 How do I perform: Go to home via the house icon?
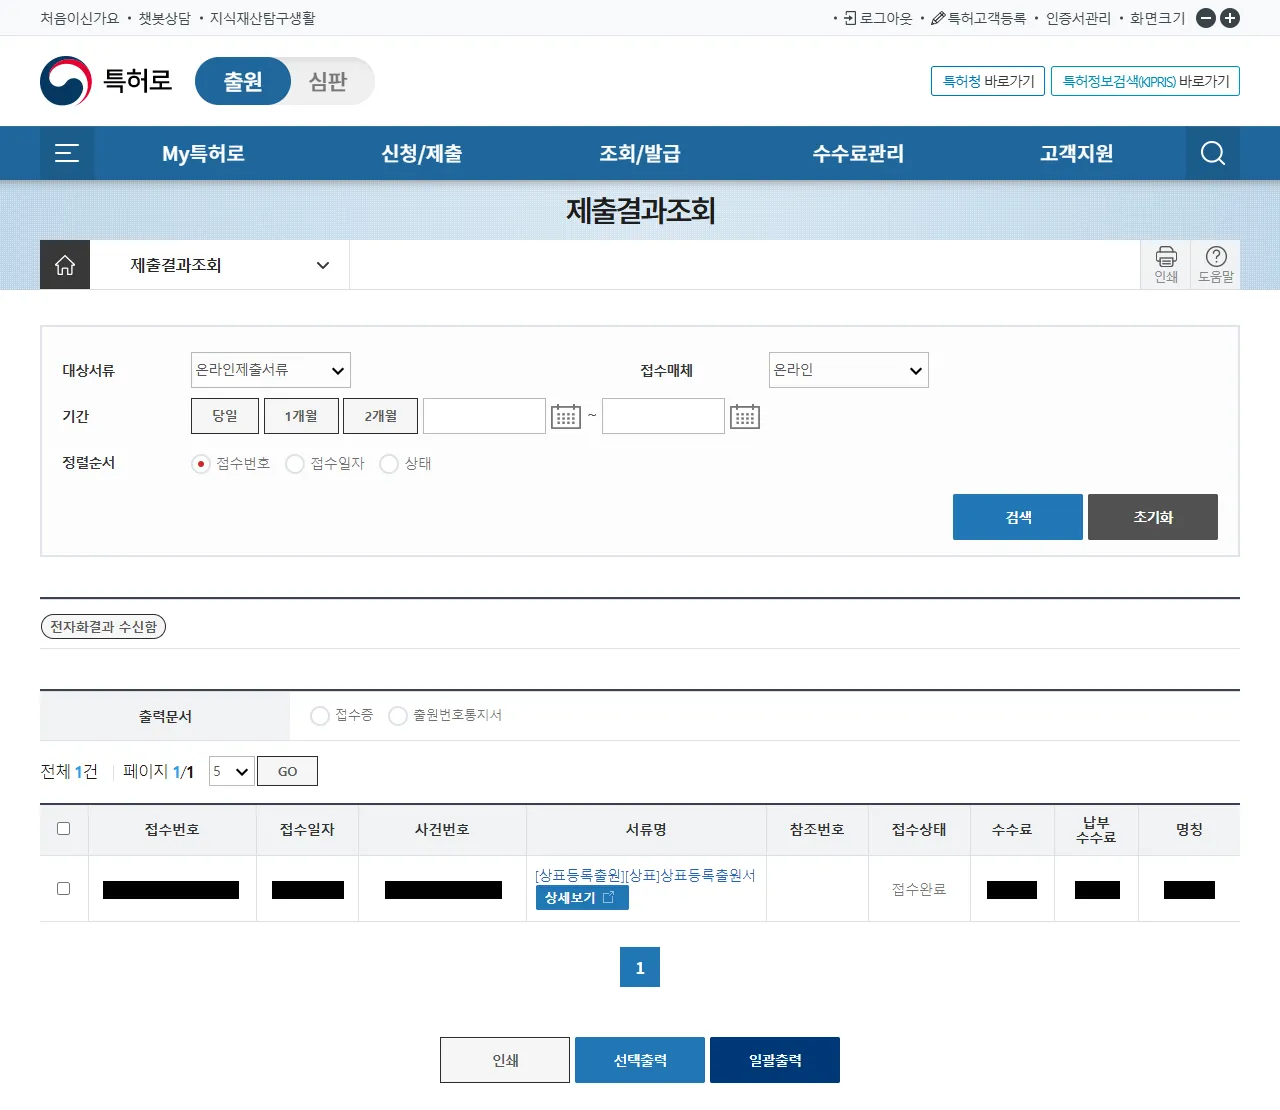65,265
